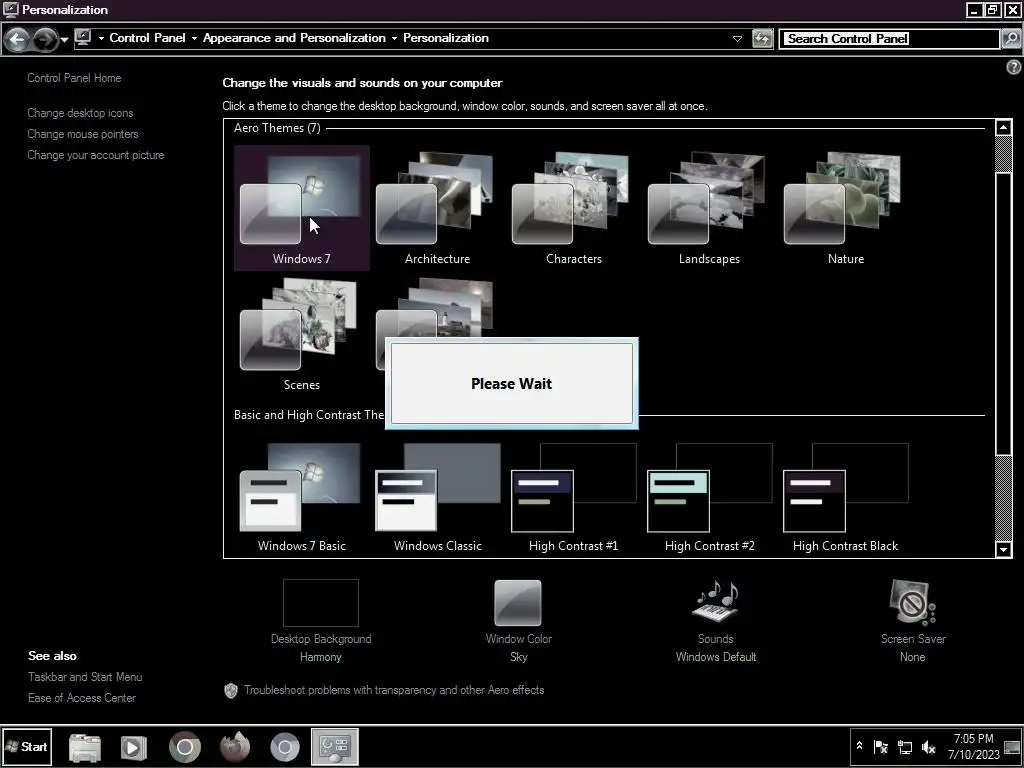Image resolution: width=1024 pixels, height=768 pixels.
Task: Select the Windows 7 Aero theme
Action: click(x=302, y=208)
